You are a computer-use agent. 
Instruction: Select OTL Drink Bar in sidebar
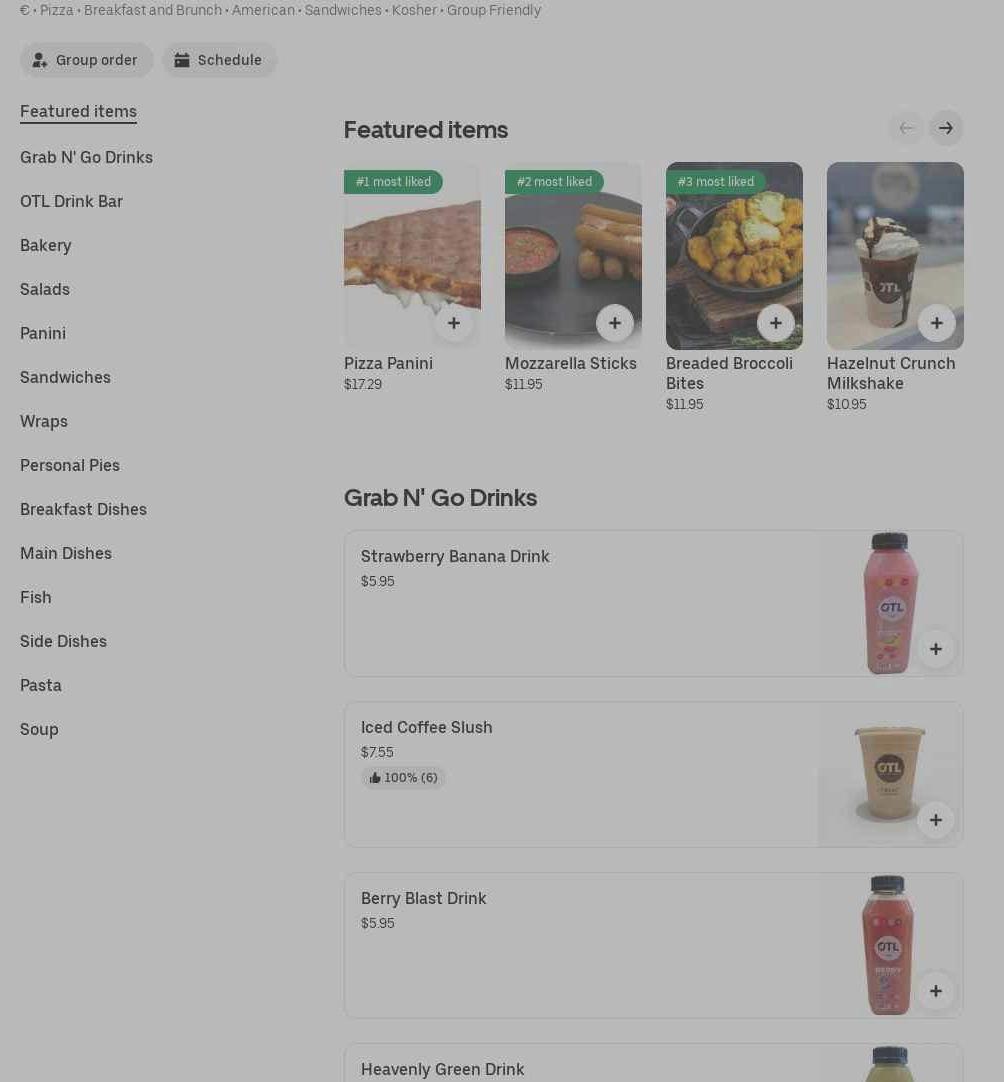(71, 201)
